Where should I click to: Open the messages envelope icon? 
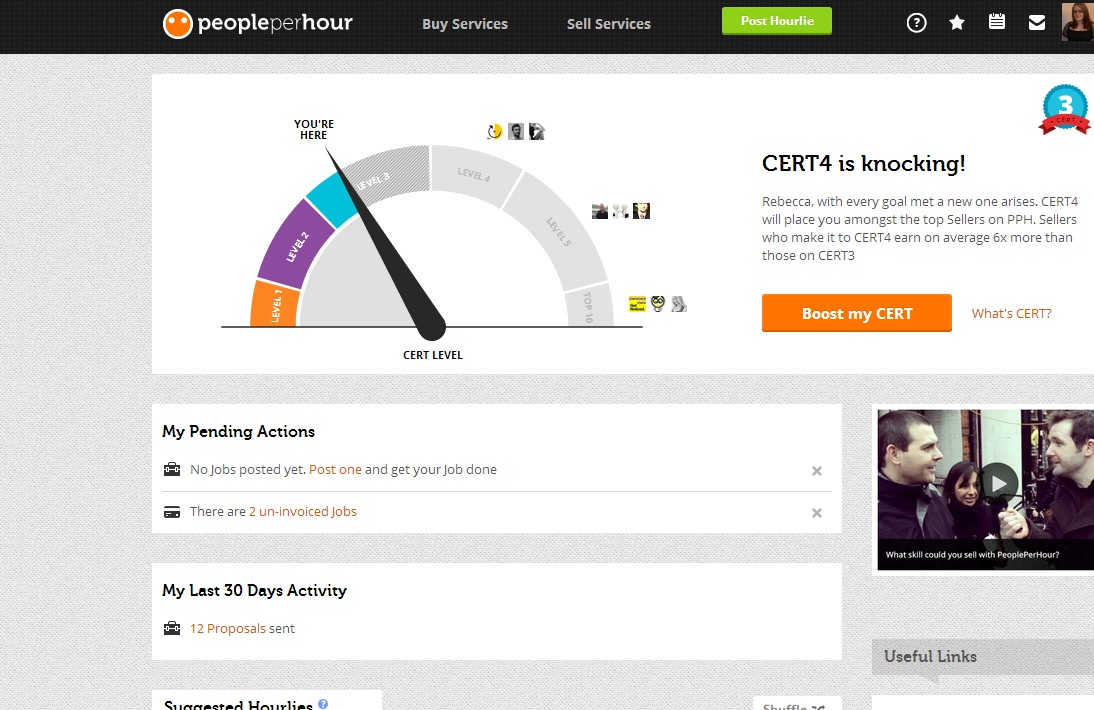pos(1037,23)
